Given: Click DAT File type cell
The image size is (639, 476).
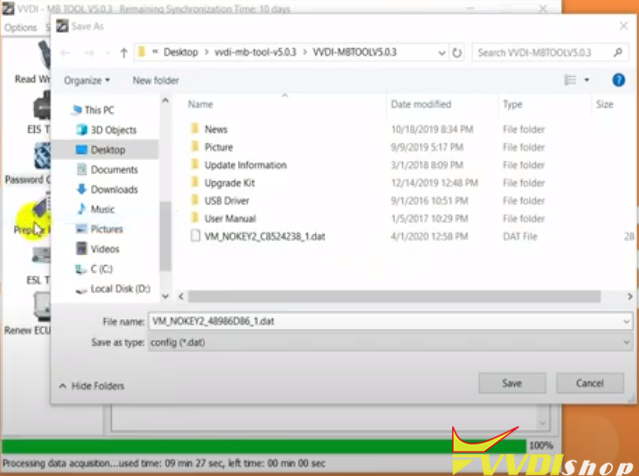Looking at the screenshot, I should click(520, 236).
